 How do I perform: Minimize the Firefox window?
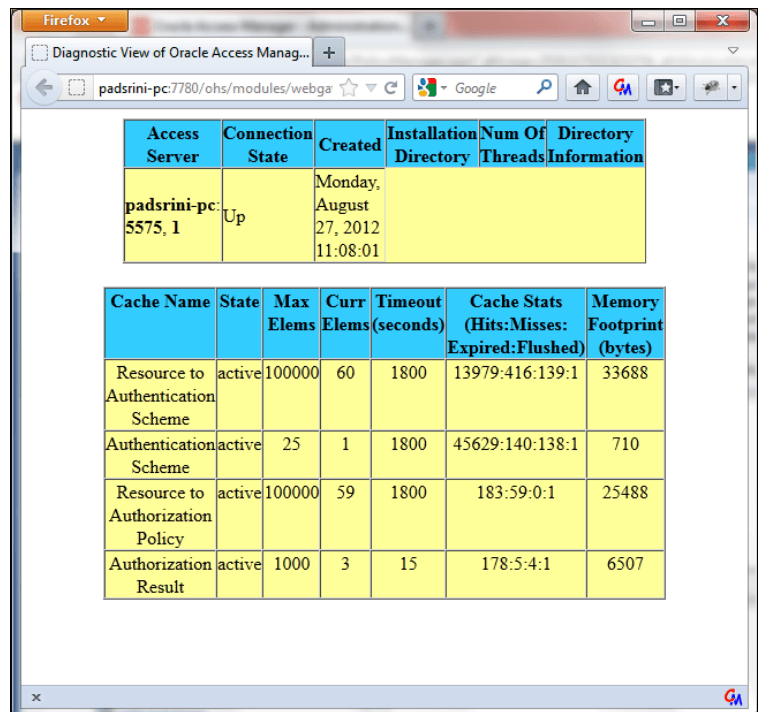pos(648,21)
